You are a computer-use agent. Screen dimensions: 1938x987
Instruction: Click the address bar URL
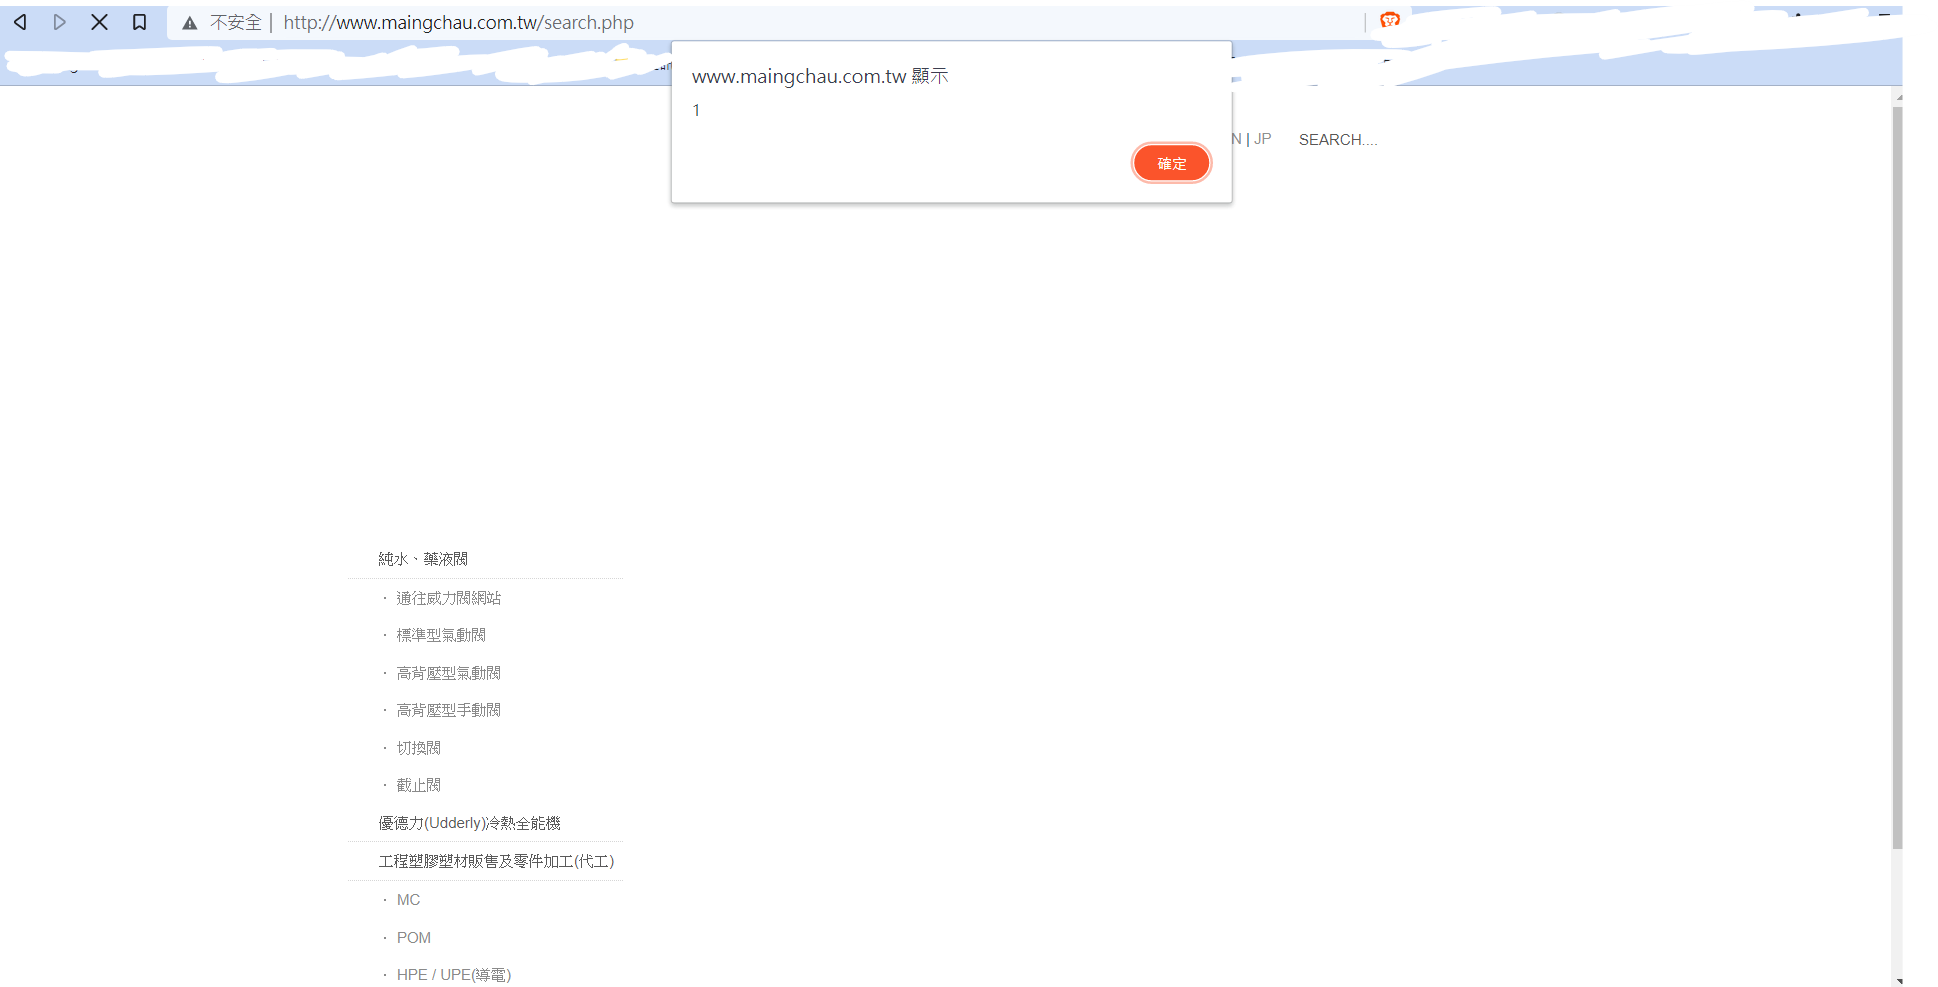(458, 22)
